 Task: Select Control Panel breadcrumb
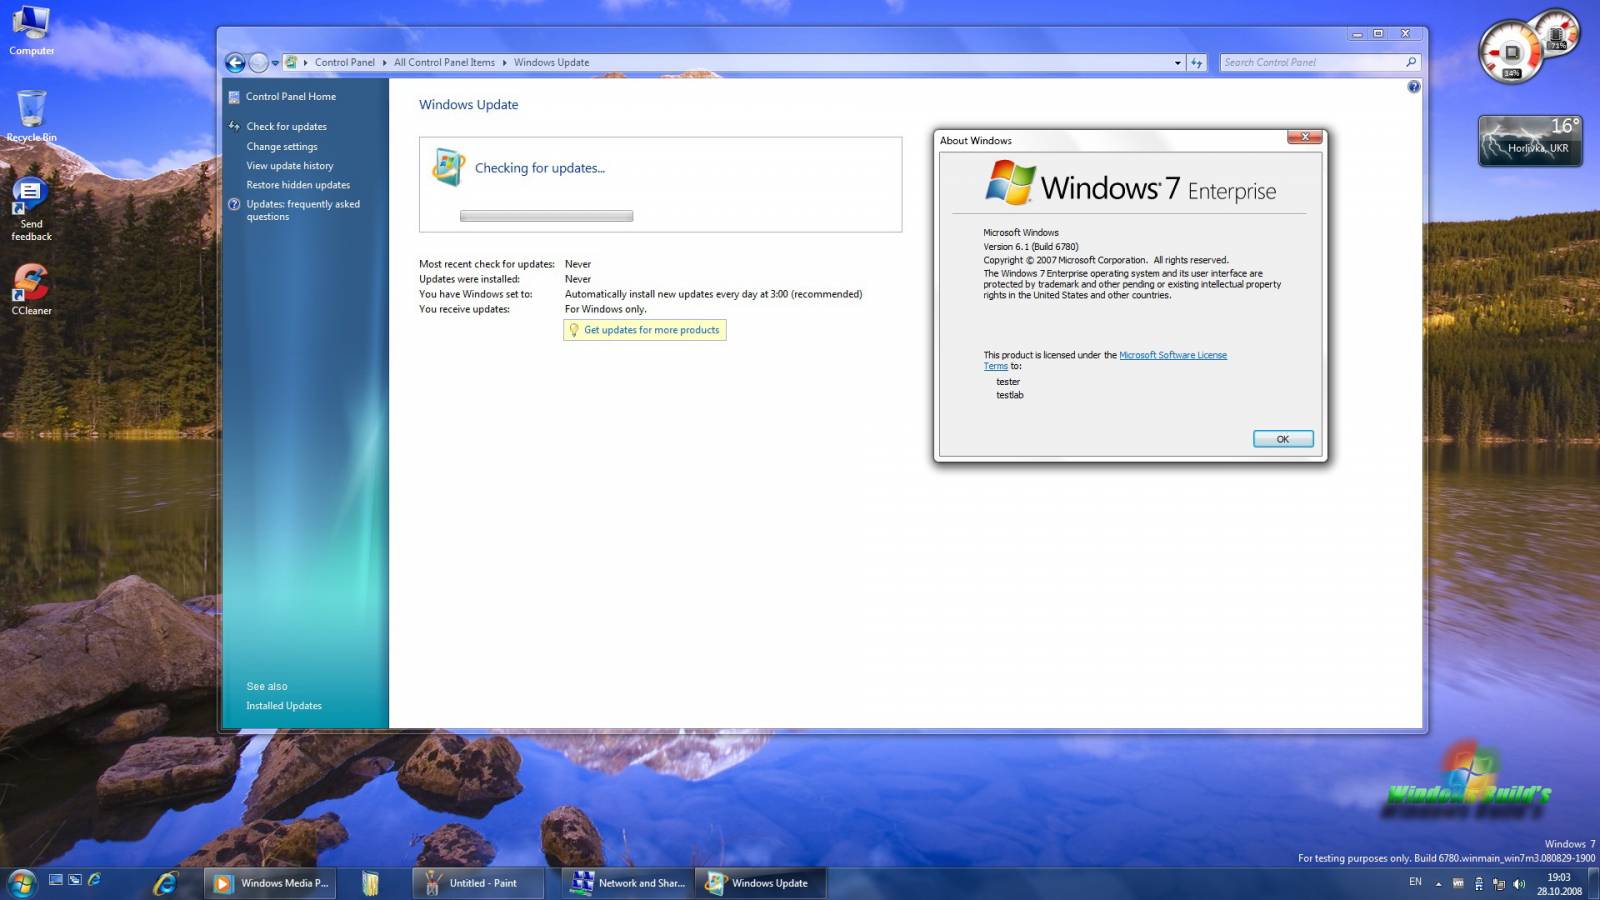pyautogui.click(x=344, y=62)
